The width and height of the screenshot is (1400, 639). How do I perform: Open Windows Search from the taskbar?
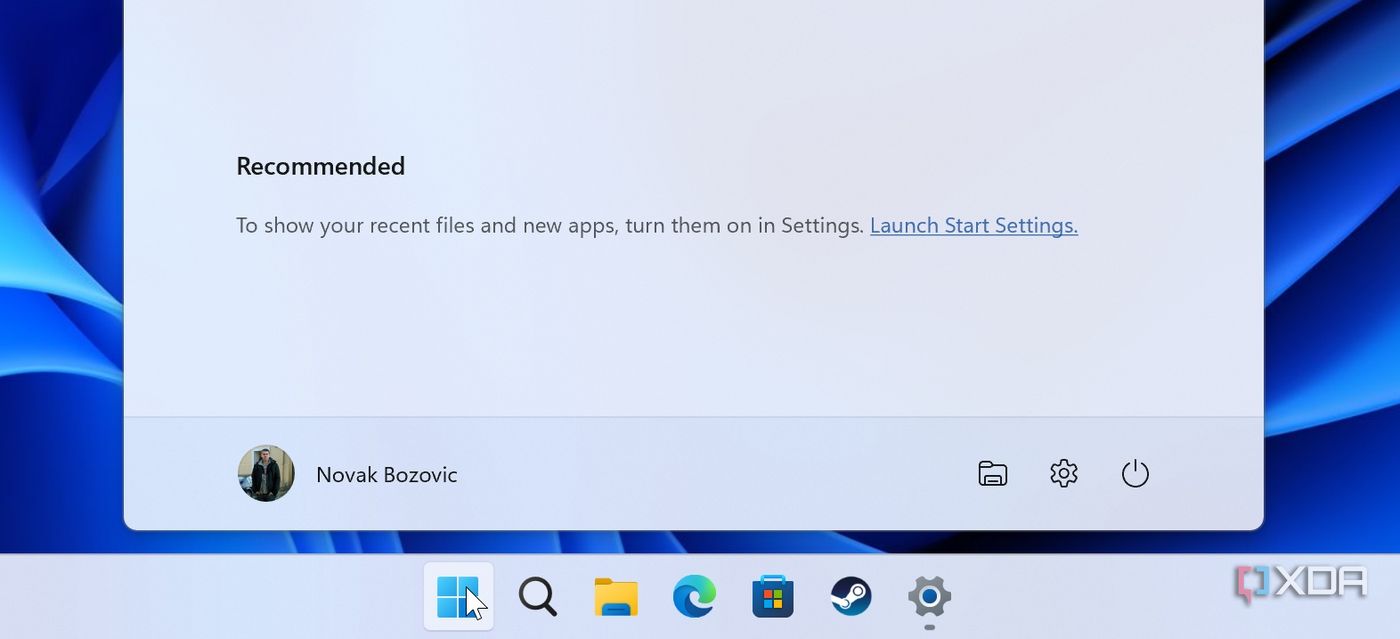tap(537, 596)
